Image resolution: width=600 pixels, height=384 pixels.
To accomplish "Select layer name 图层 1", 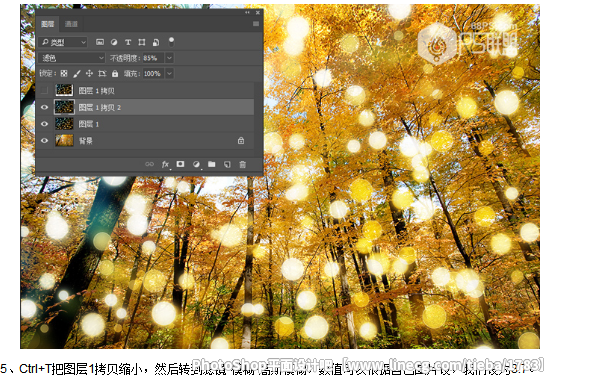I will point(88,124).
